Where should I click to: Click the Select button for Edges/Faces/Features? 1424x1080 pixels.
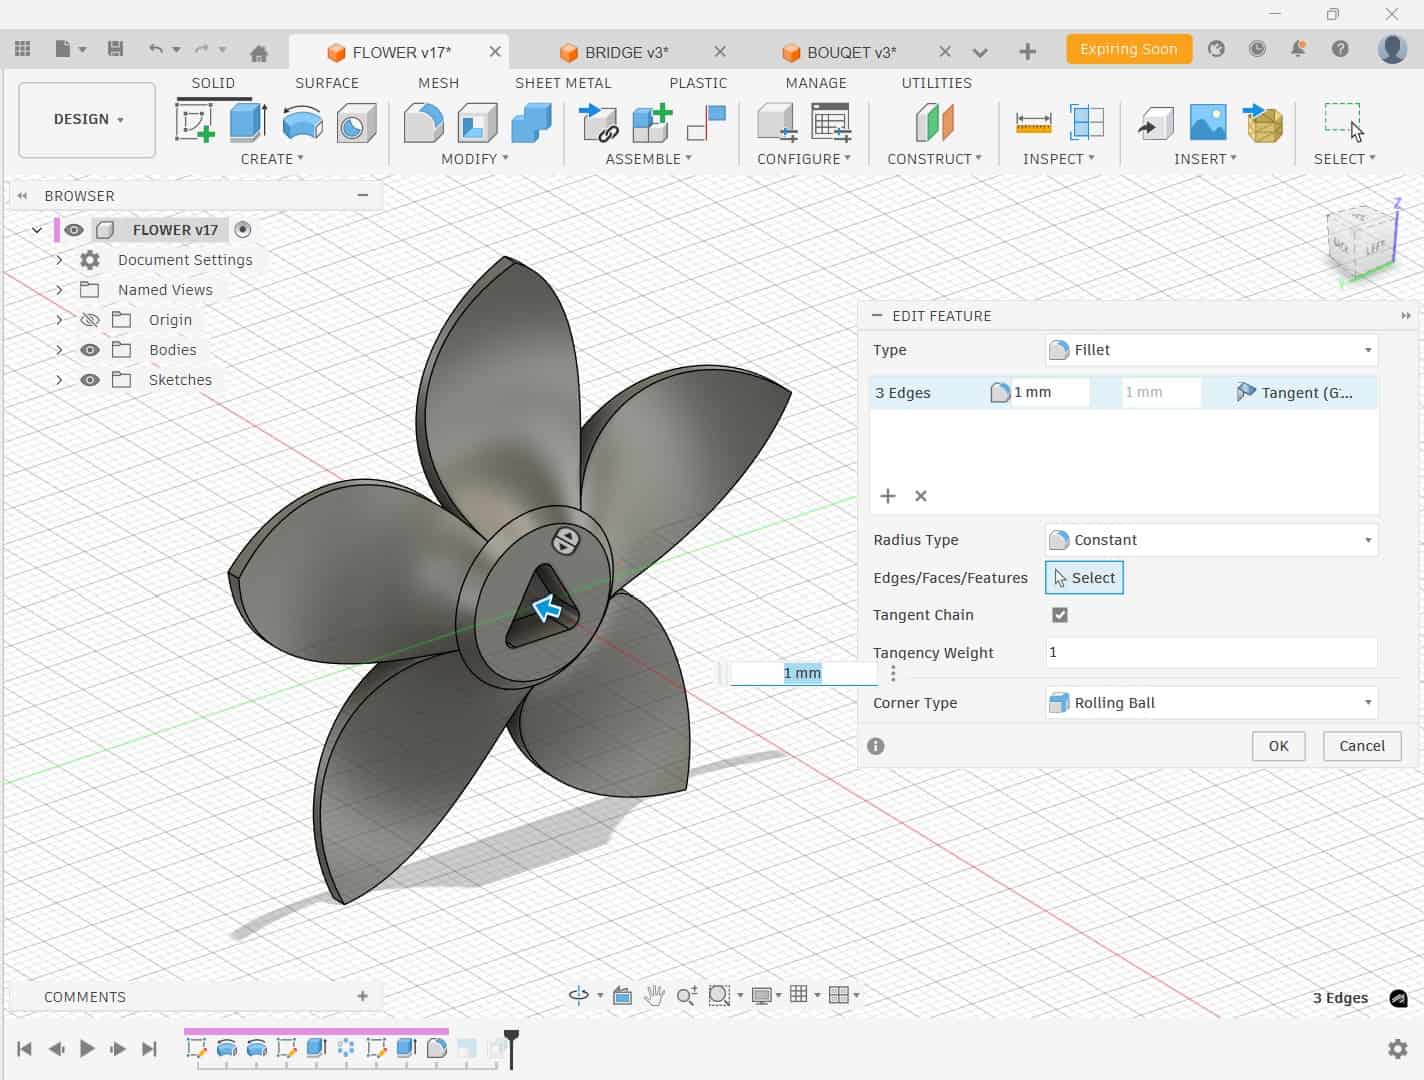(1084, 578)
